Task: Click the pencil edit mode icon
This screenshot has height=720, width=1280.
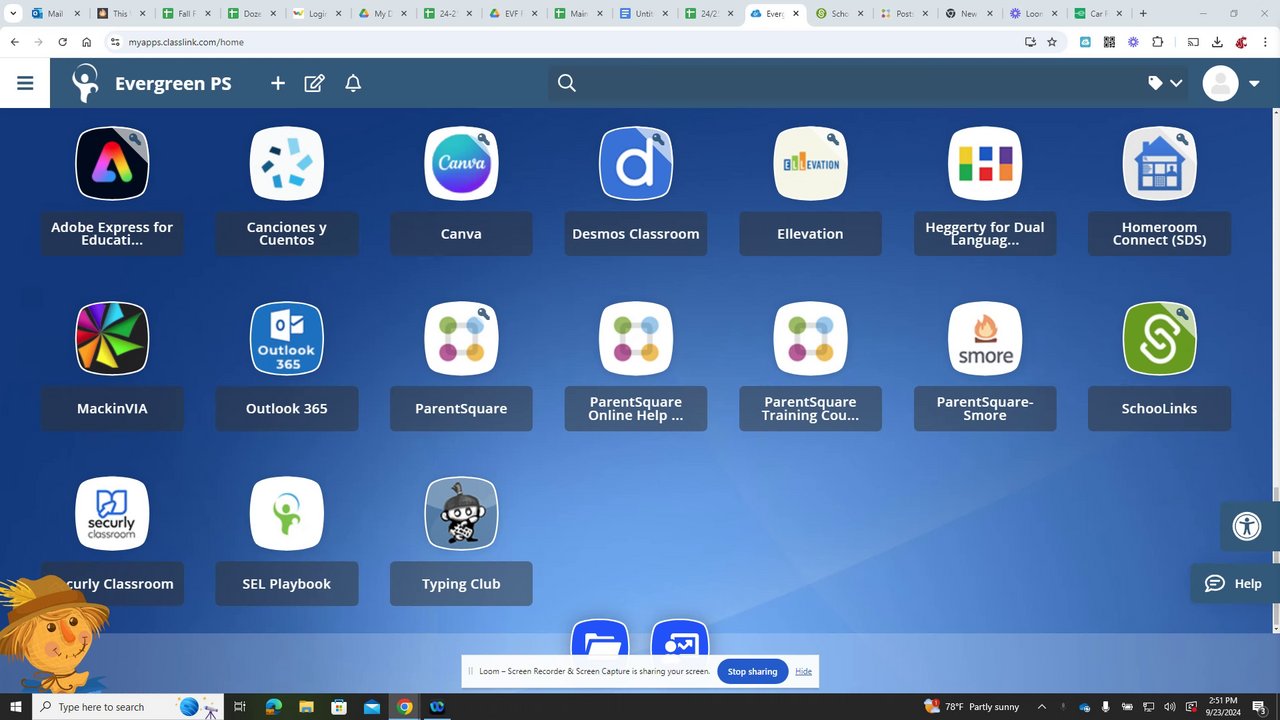Action: pos(314,83)
